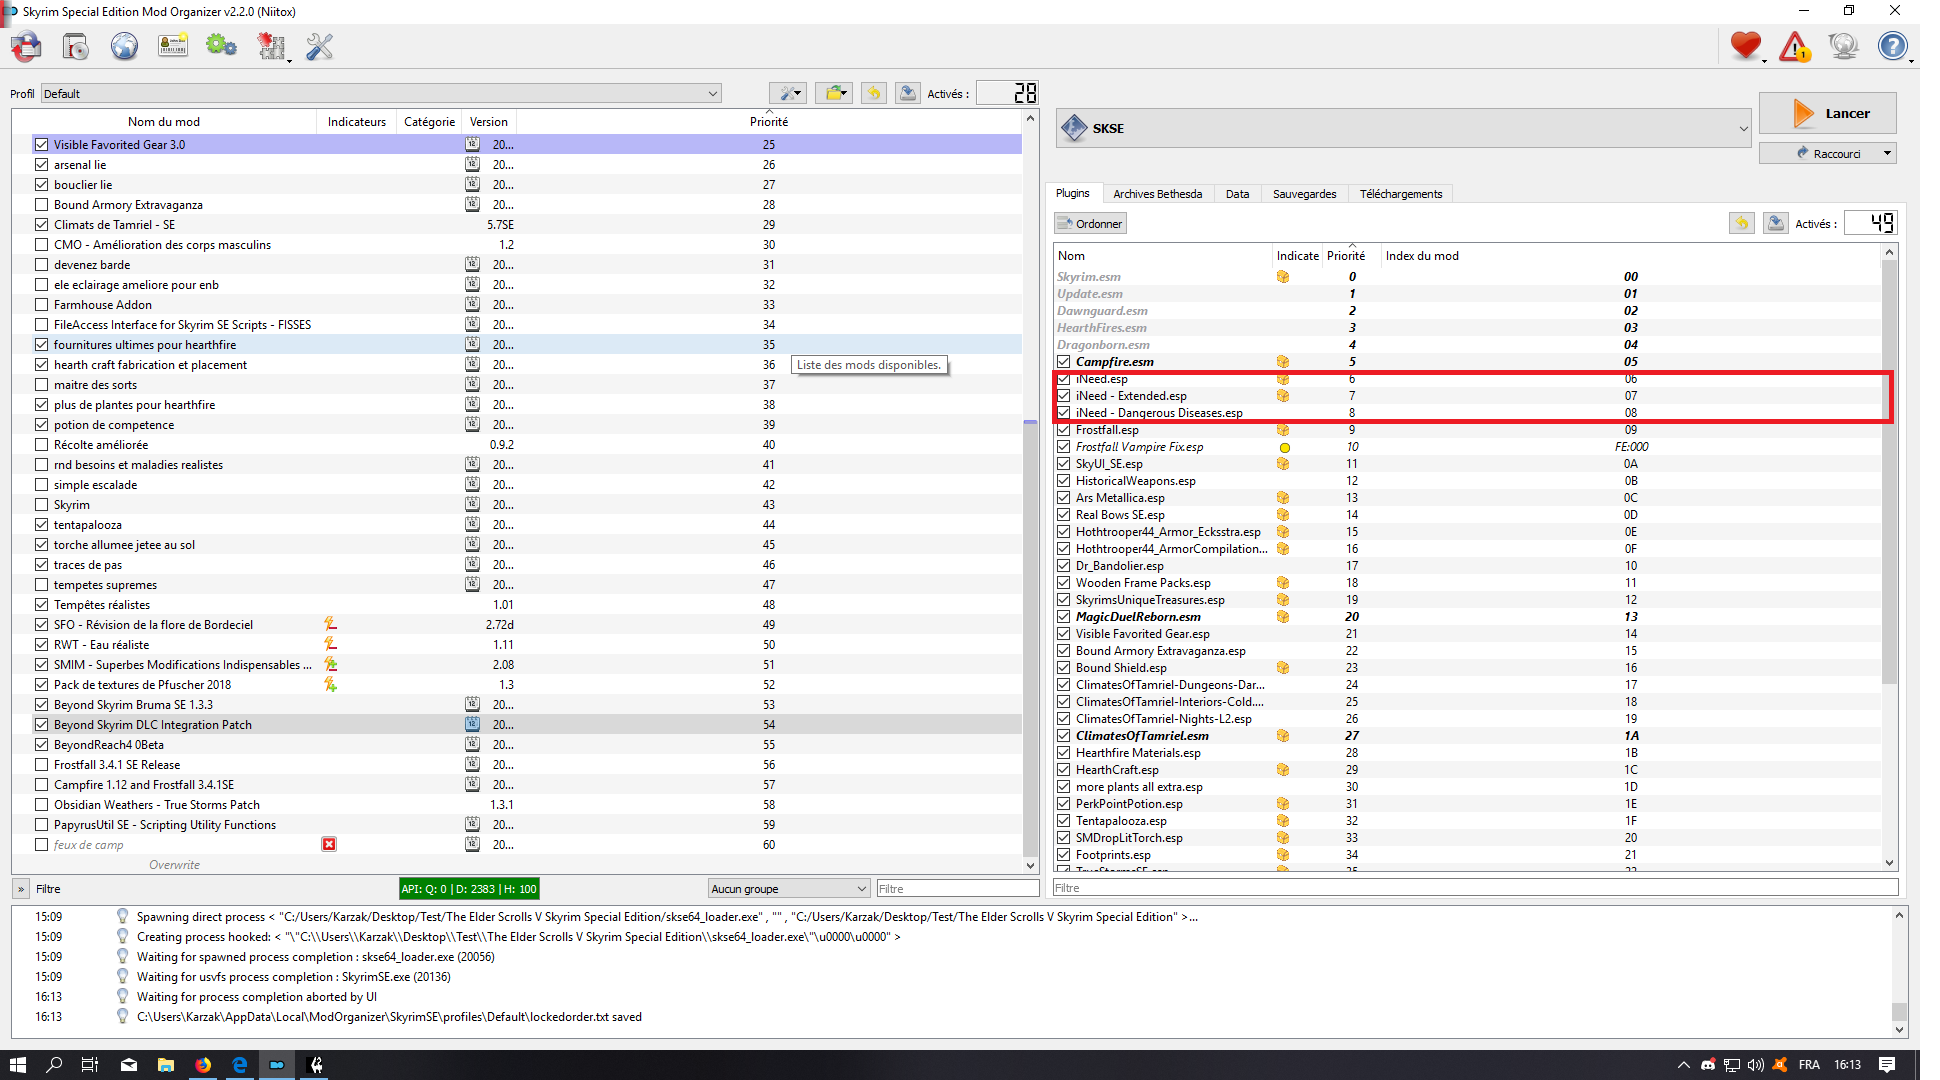This screenshot has width=1940, height=1080.
Task: Click the help question mark icon
Action: [1892, 46]
